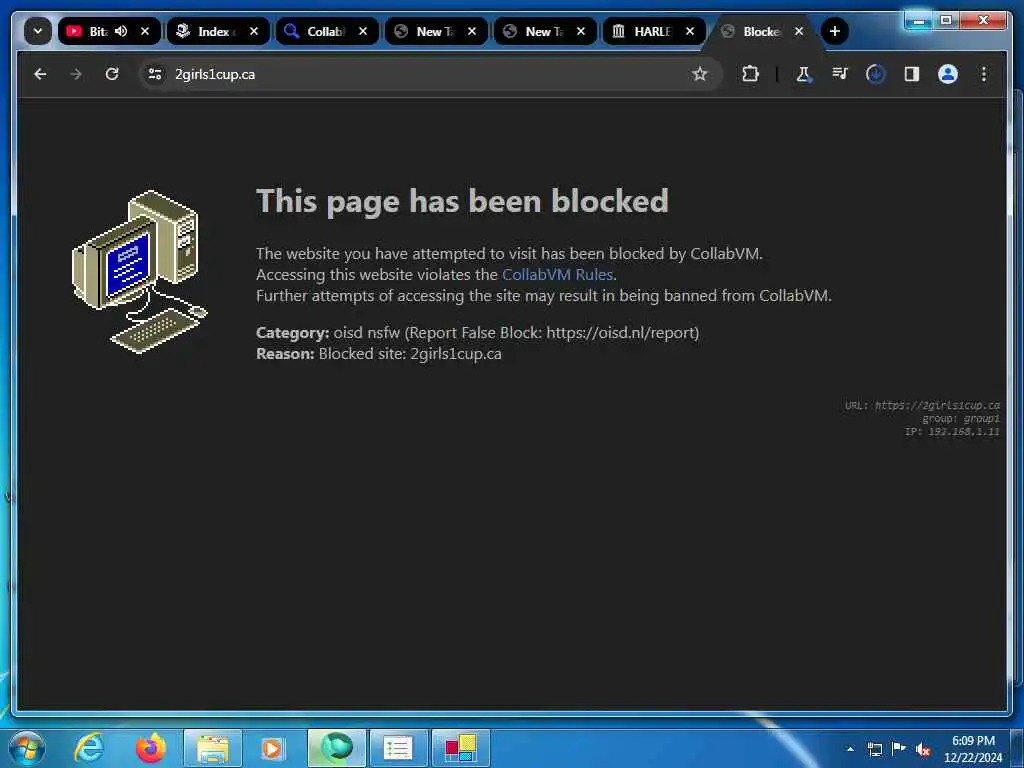The height and width of the screenshot is (768, 1024).
Task: View site information icon in address bar
Action: pos(155,74)
